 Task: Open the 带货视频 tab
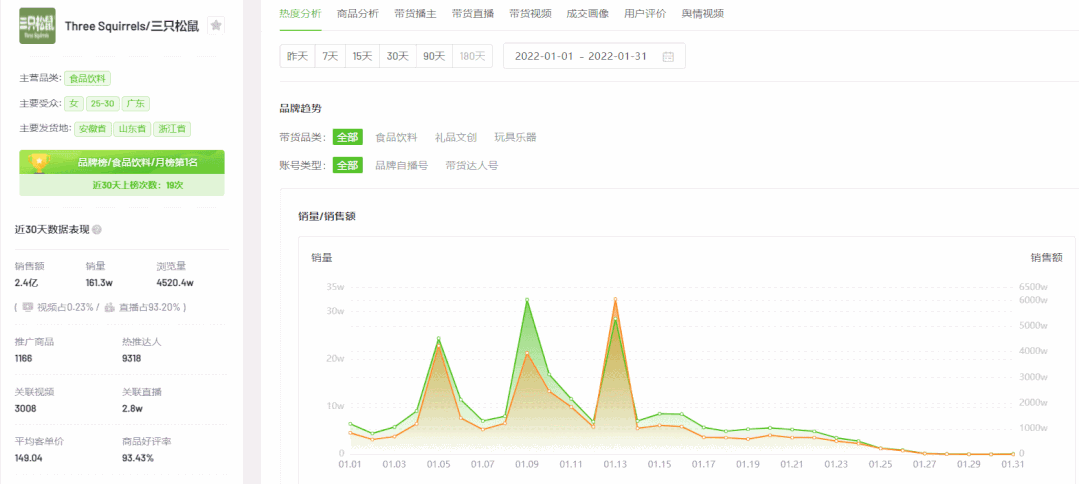tap(530, 13)
